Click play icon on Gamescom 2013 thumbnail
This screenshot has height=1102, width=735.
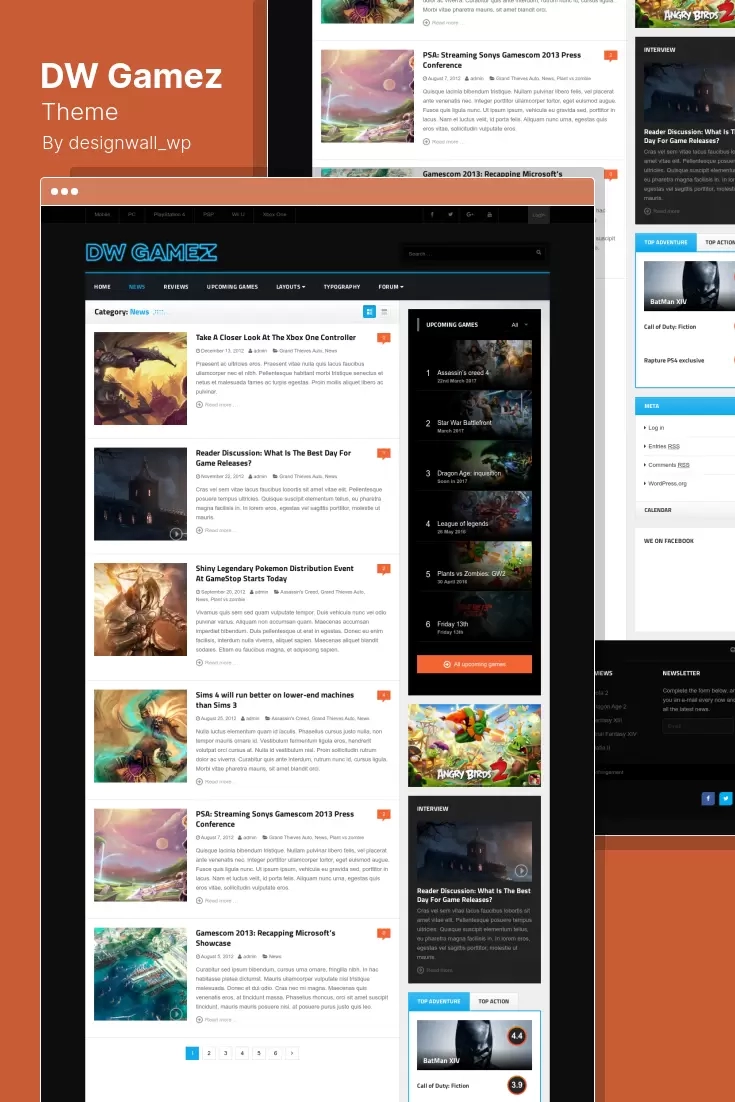(176, 1013)
